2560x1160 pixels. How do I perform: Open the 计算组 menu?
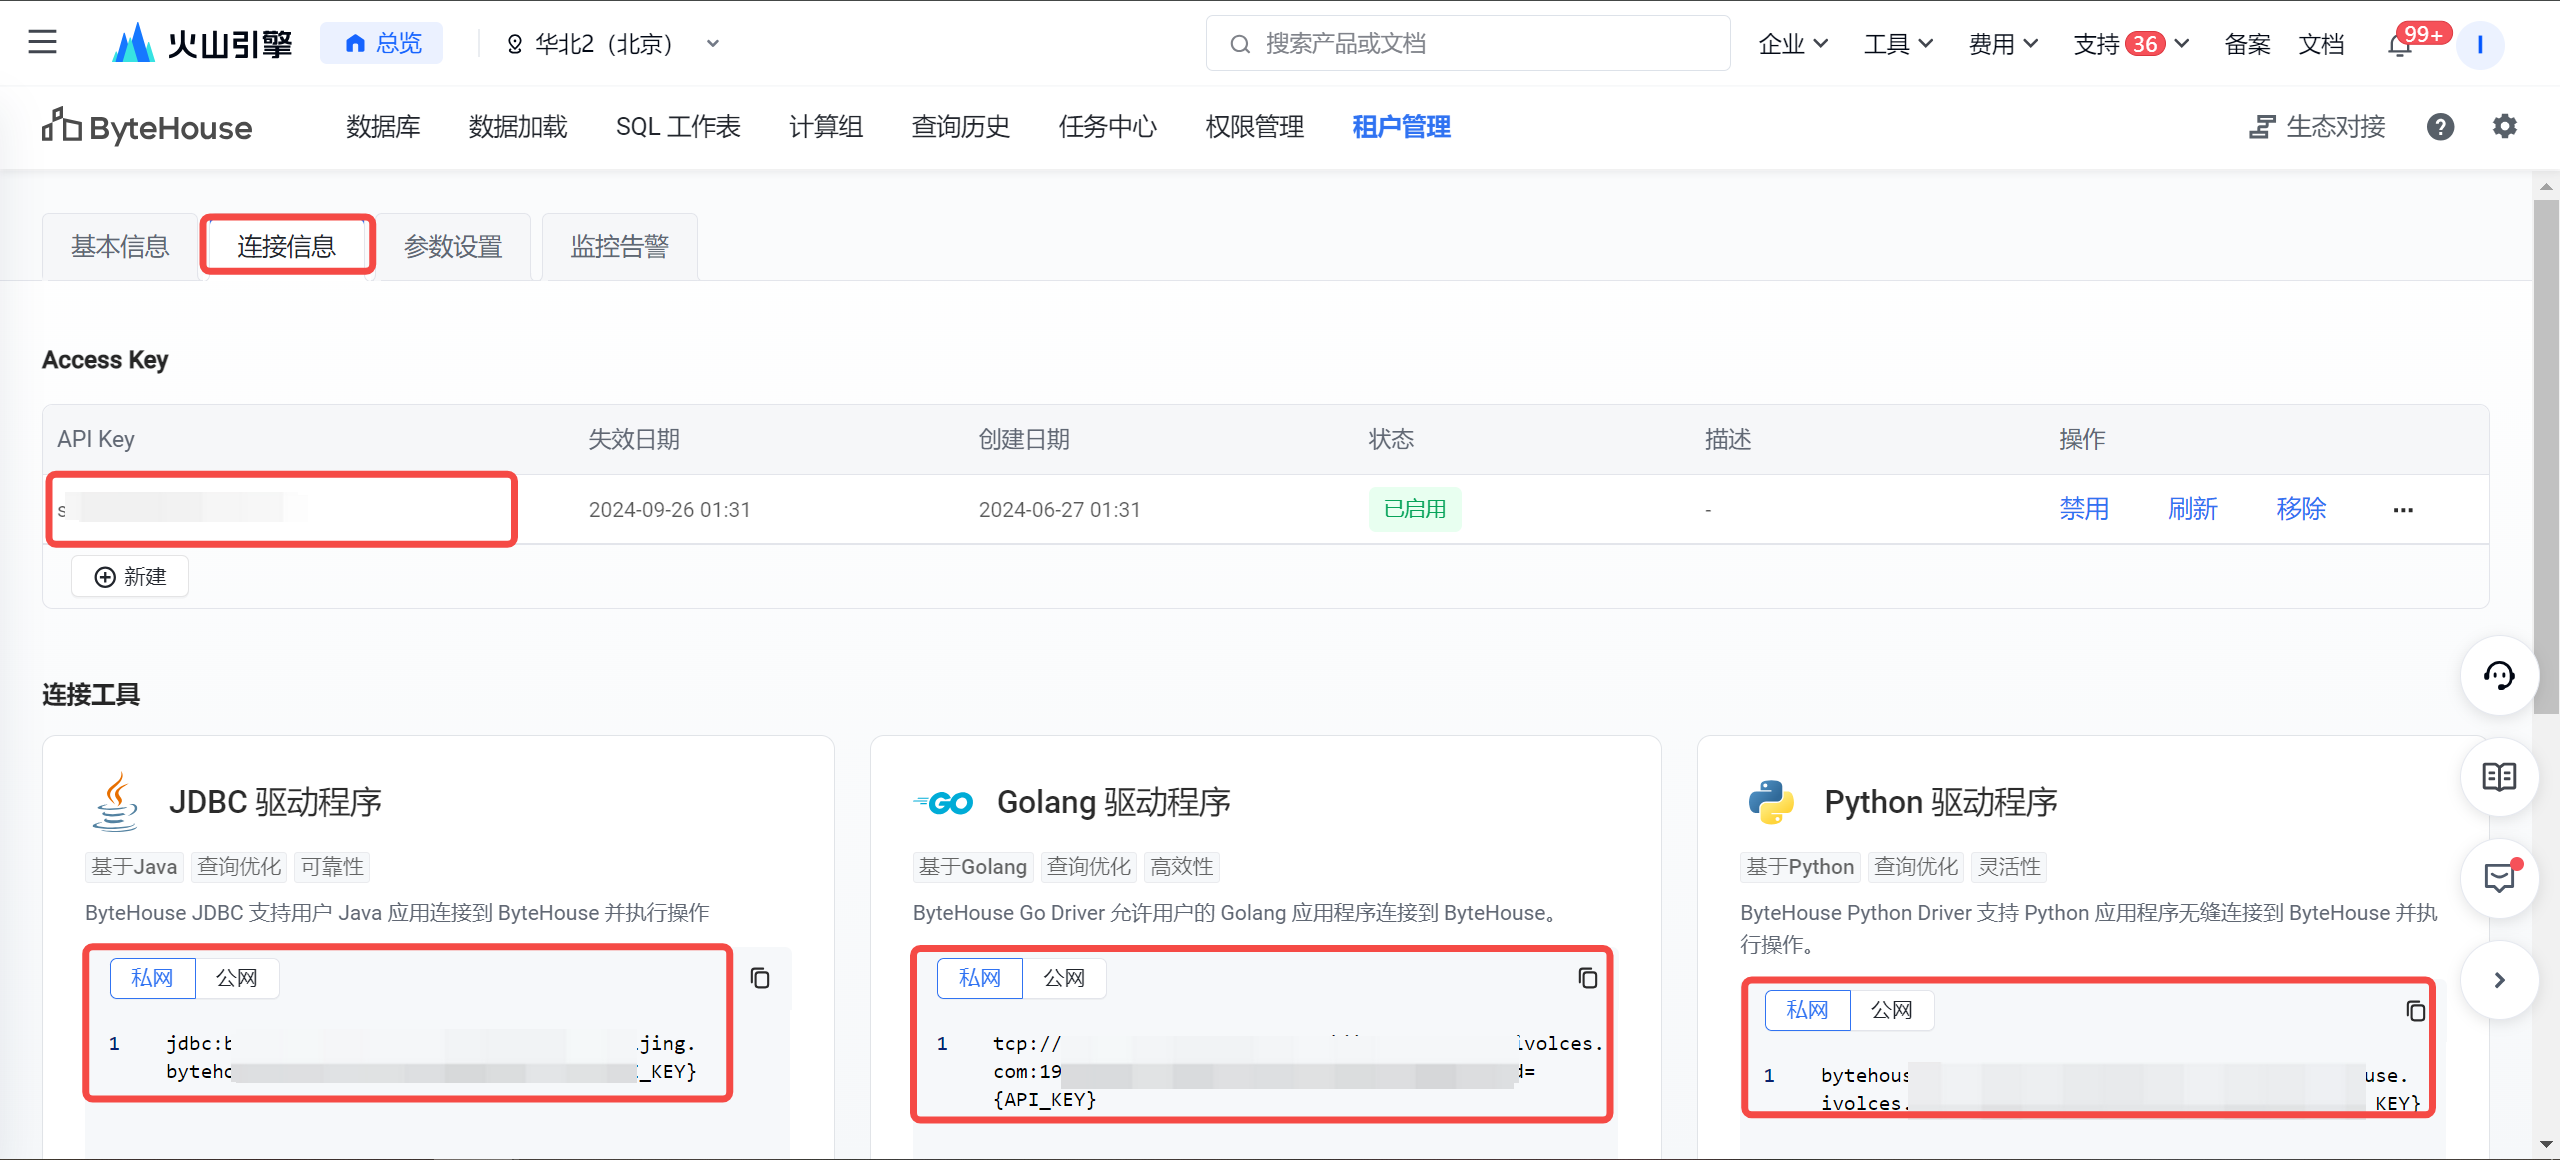(826, 127)
